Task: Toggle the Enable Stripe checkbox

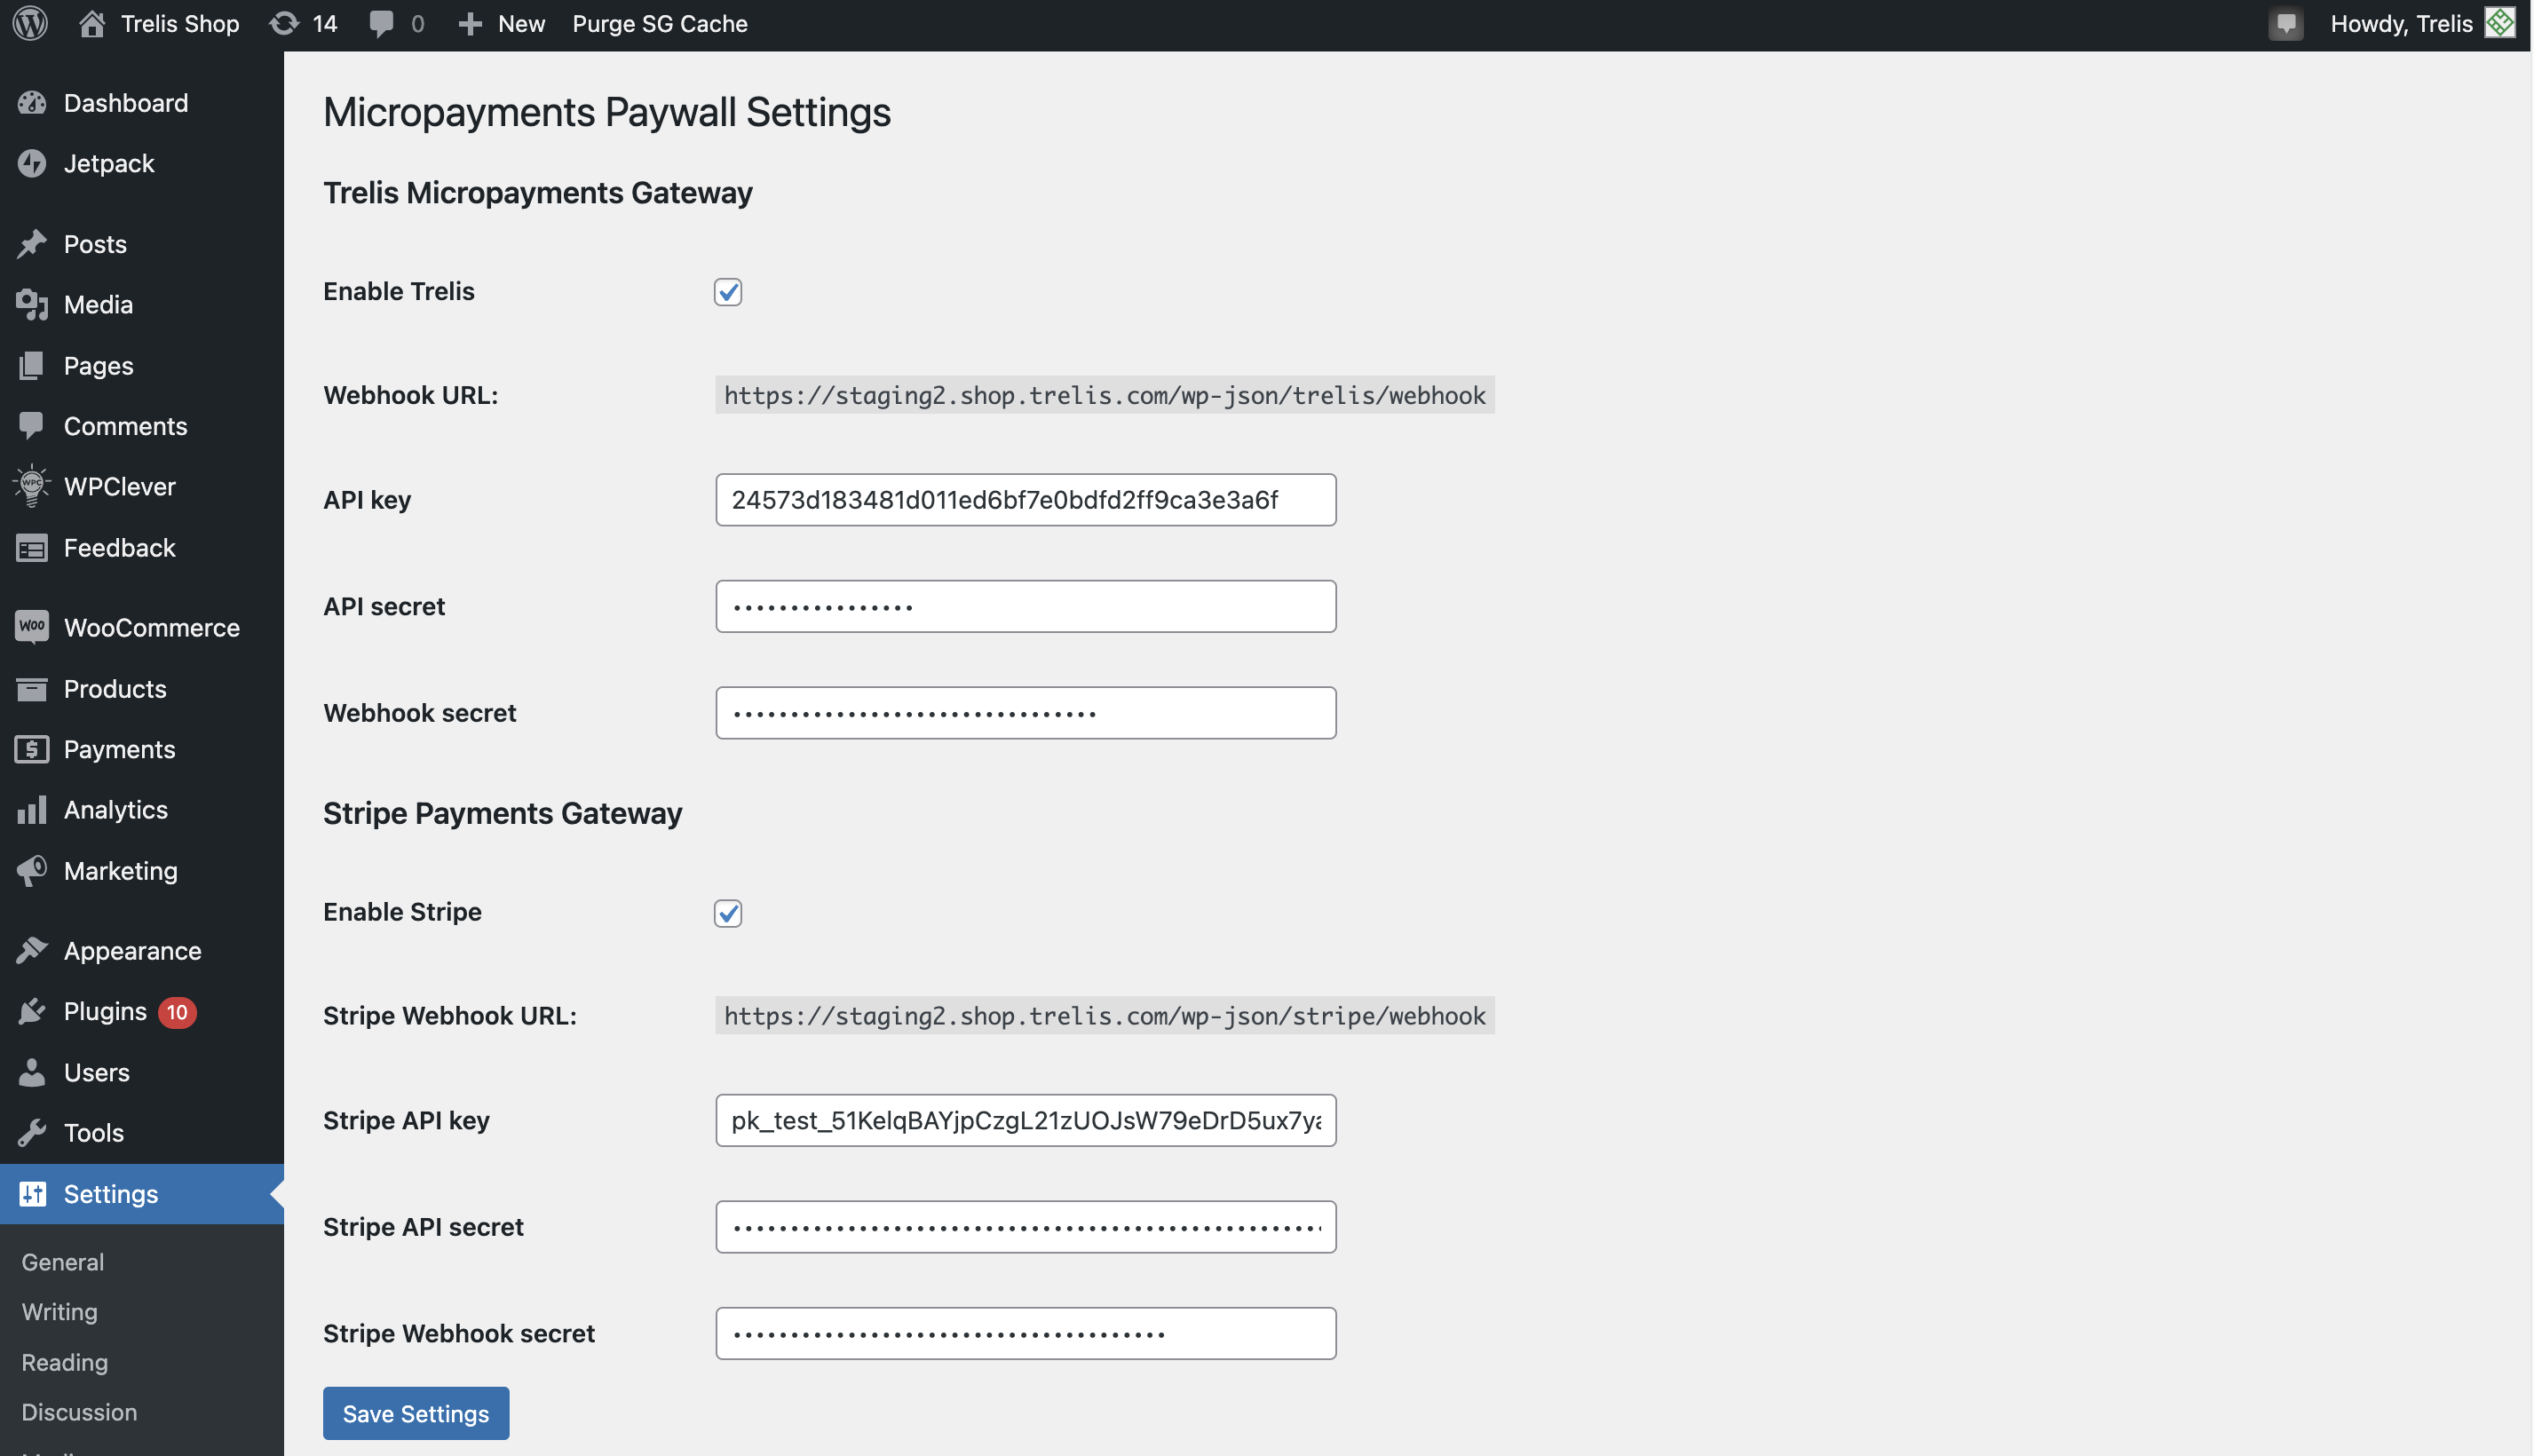Action: [728, 913]
